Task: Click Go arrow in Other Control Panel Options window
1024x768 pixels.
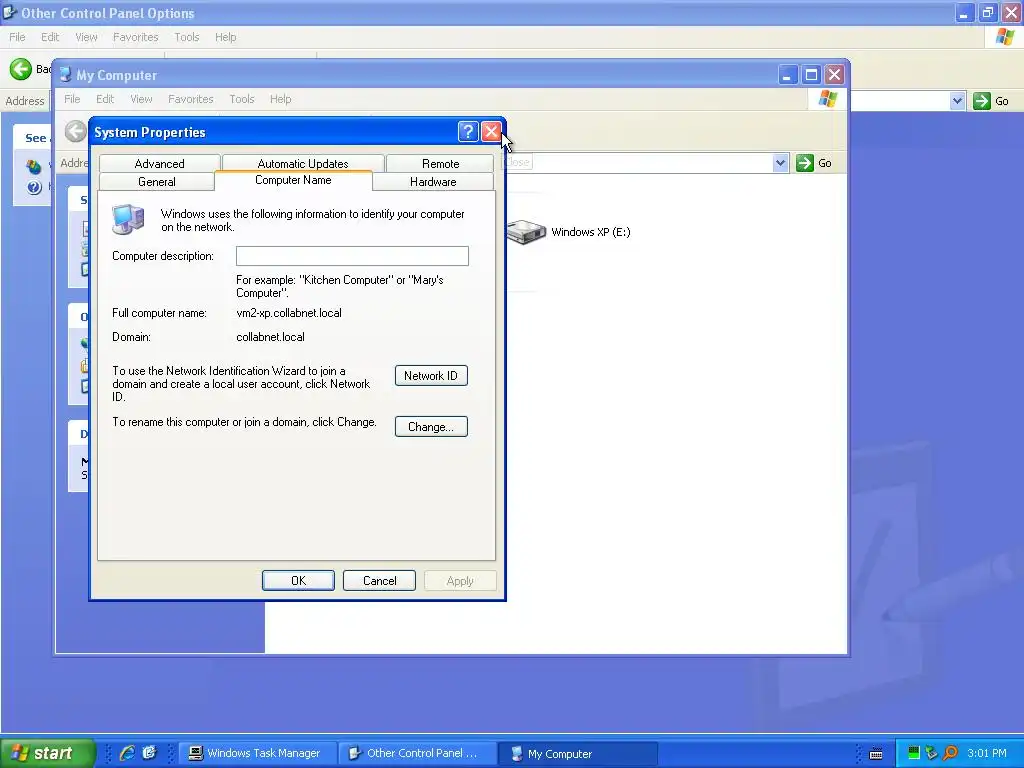Action: click(982, 101)
